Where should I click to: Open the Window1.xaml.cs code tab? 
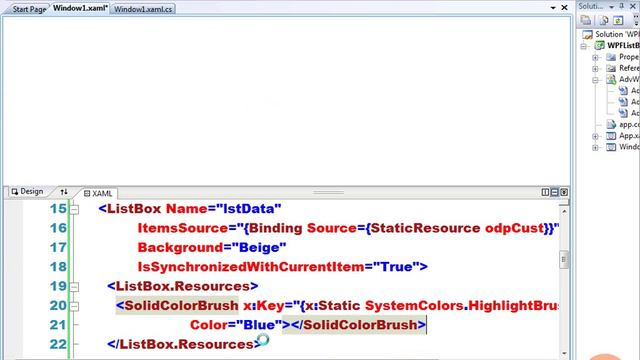143,9
